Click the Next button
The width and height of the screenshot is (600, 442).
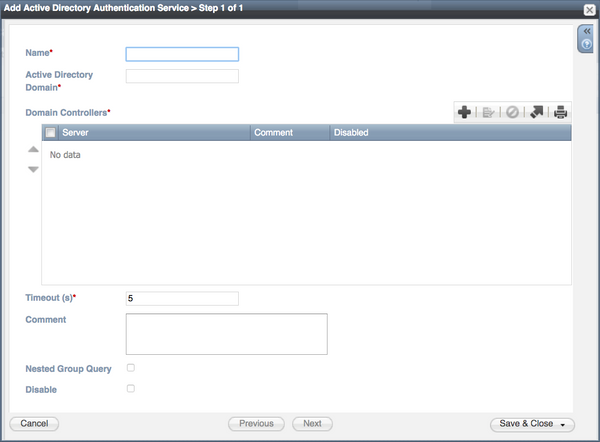coord(312,424)
